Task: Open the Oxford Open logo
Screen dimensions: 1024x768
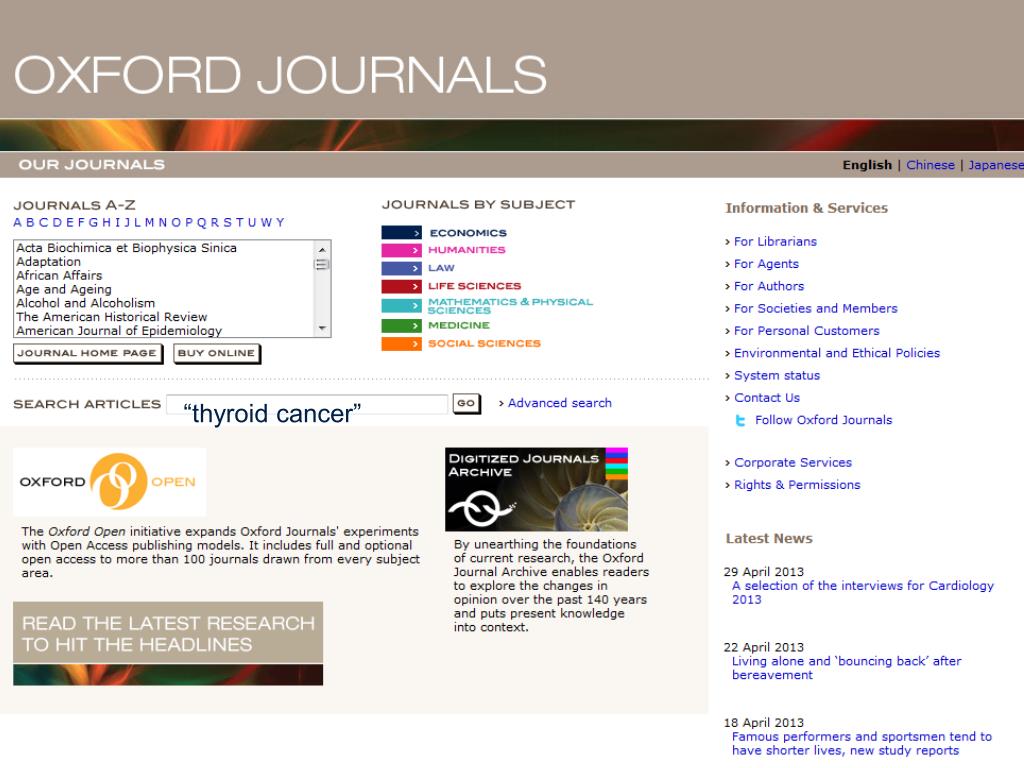Action: pos(109,482)
